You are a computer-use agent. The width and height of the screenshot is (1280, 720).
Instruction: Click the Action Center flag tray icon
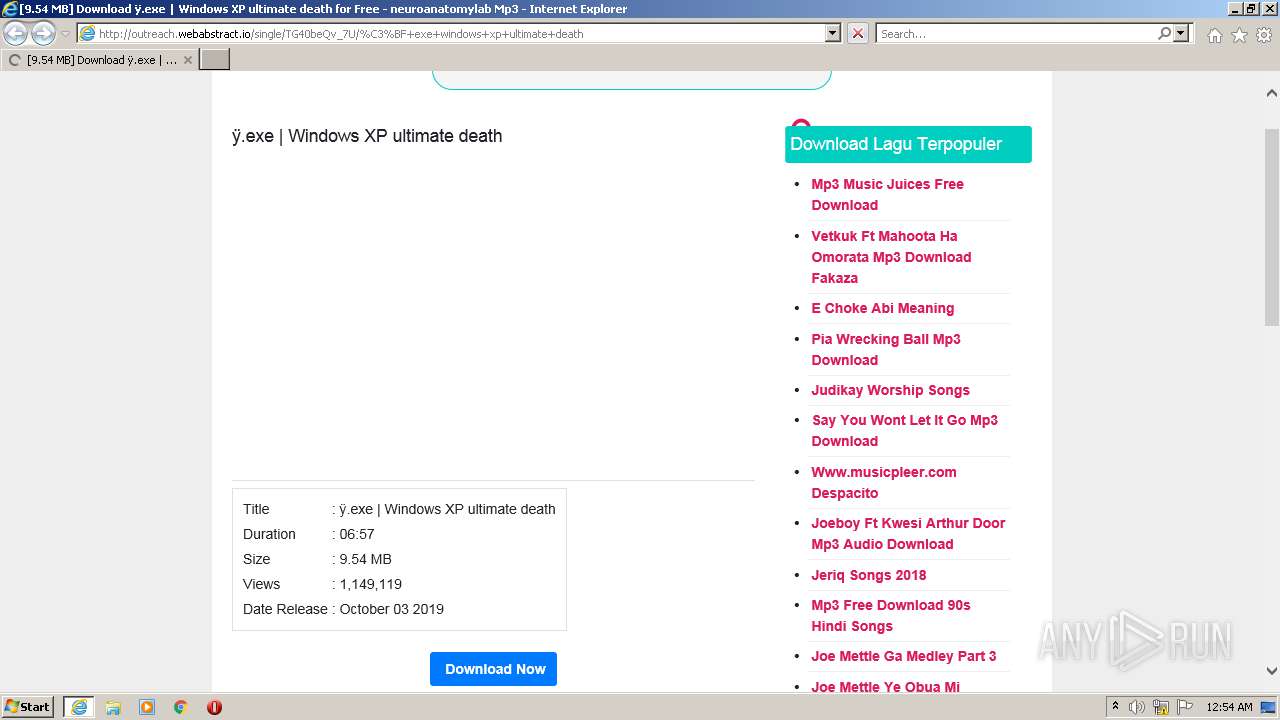tap(1185, 707)
